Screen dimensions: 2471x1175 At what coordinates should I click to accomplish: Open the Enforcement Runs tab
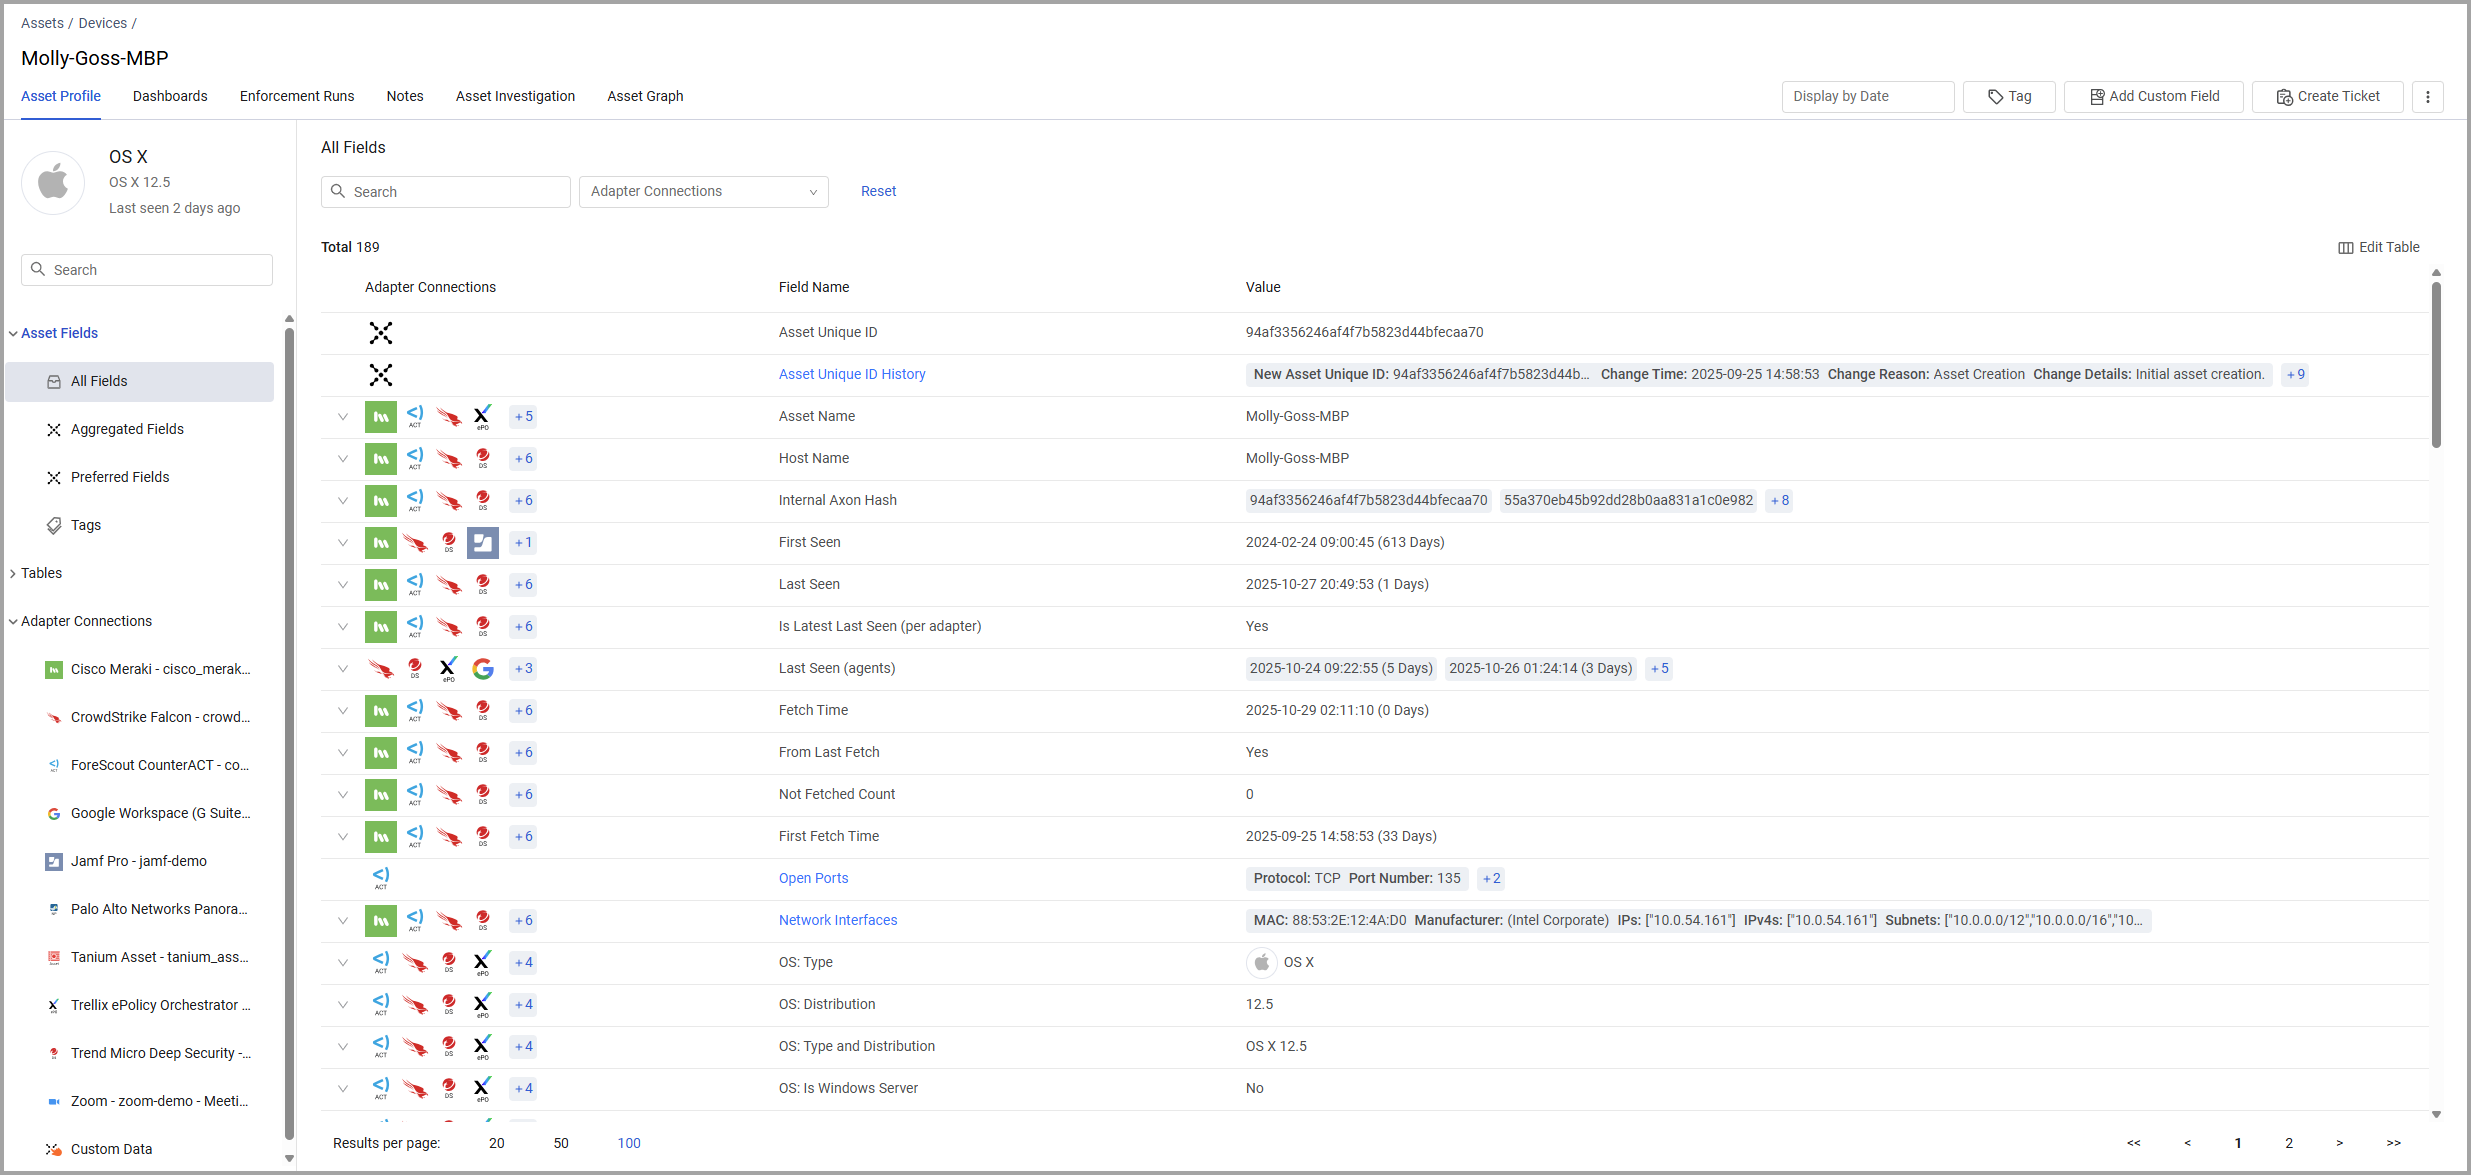297,97
